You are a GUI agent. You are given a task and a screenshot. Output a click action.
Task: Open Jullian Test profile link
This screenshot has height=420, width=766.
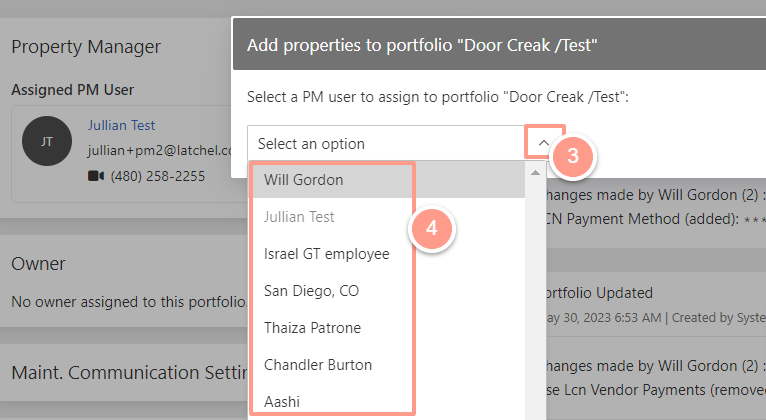click(121, 126)
